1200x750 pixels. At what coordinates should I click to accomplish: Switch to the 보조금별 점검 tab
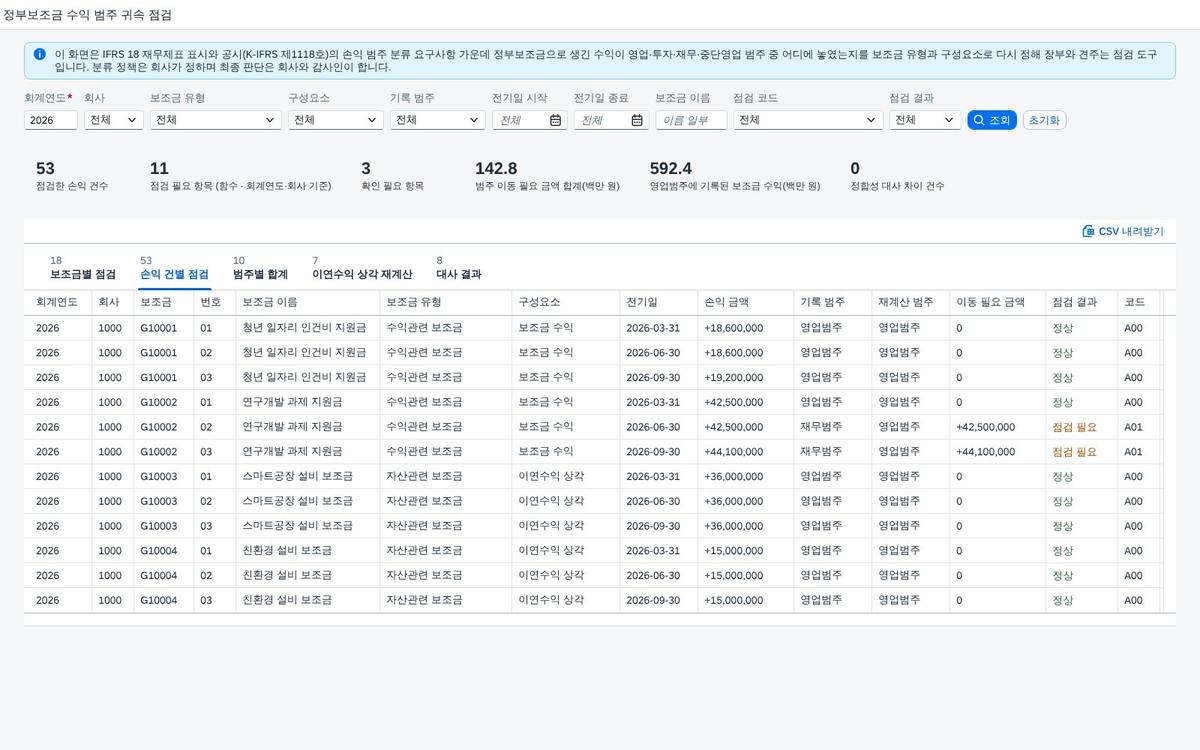point(83,268)
